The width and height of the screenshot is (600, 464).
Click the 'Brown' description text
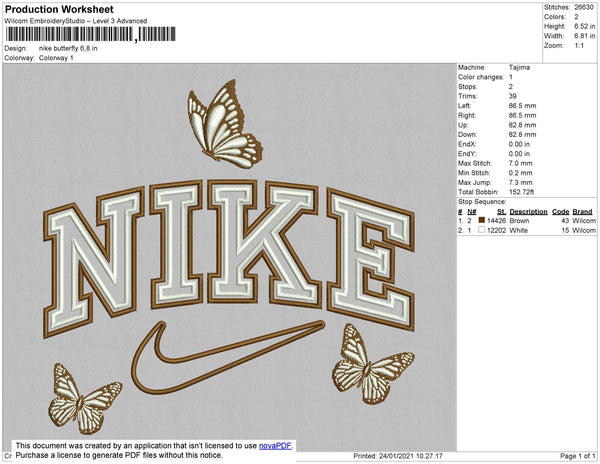[519, 221]
